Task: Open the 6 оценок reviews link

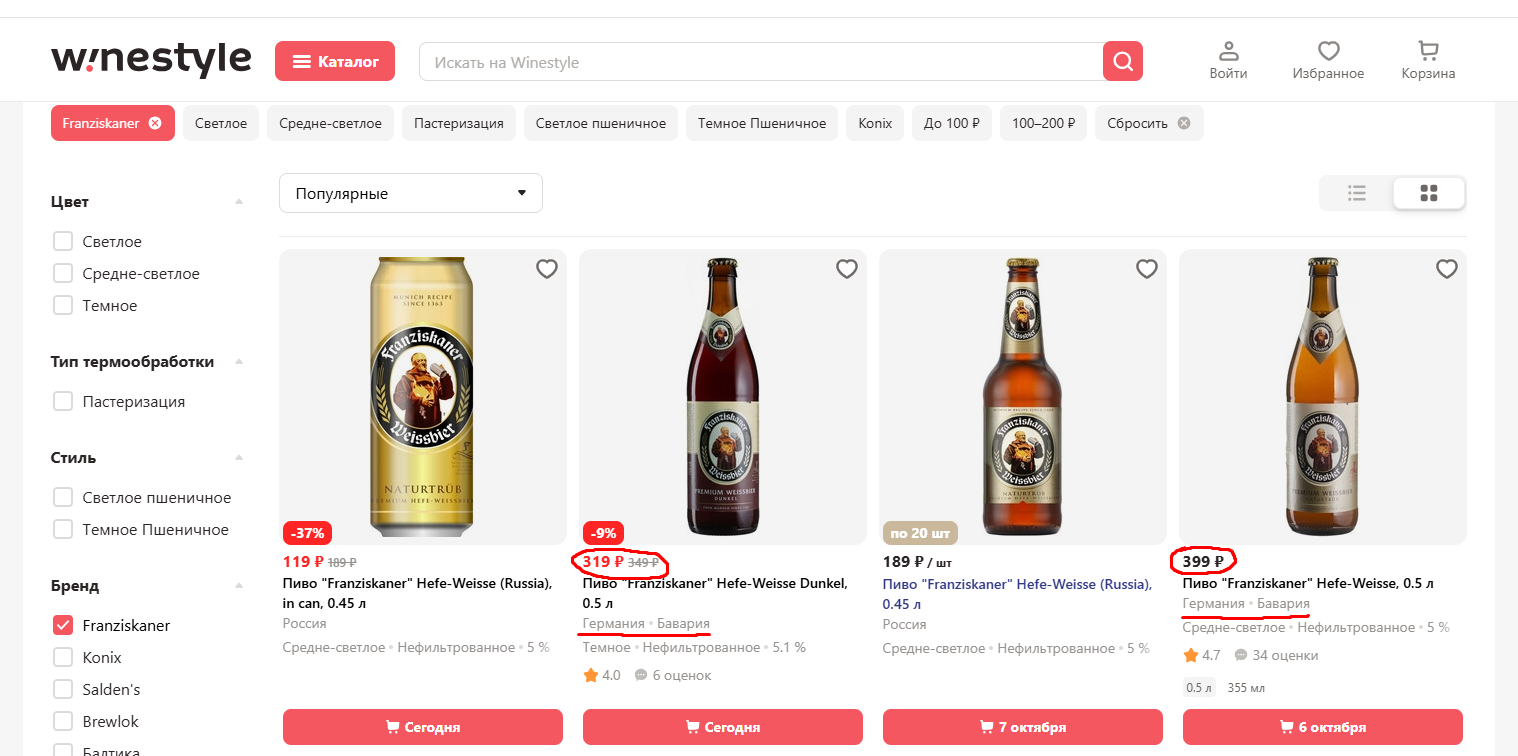Action: pyautogui.click(x=673, y=675)
